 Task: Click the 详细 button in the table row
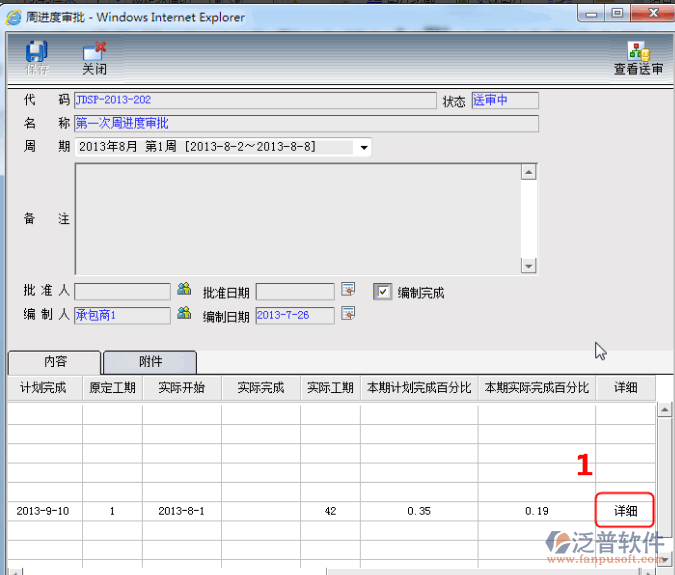pos(625,511)
